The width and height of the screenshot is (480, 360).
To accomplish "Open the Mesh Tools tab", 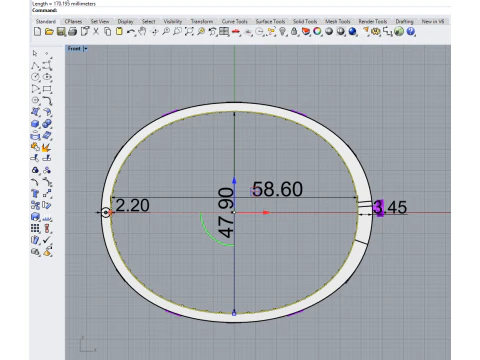I will pos(338,21).
